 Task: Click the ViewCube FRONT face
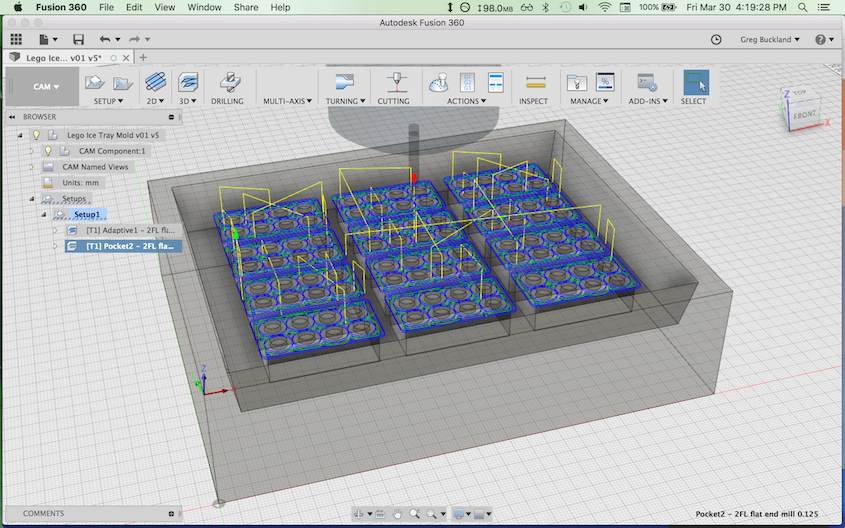(804, 115)
